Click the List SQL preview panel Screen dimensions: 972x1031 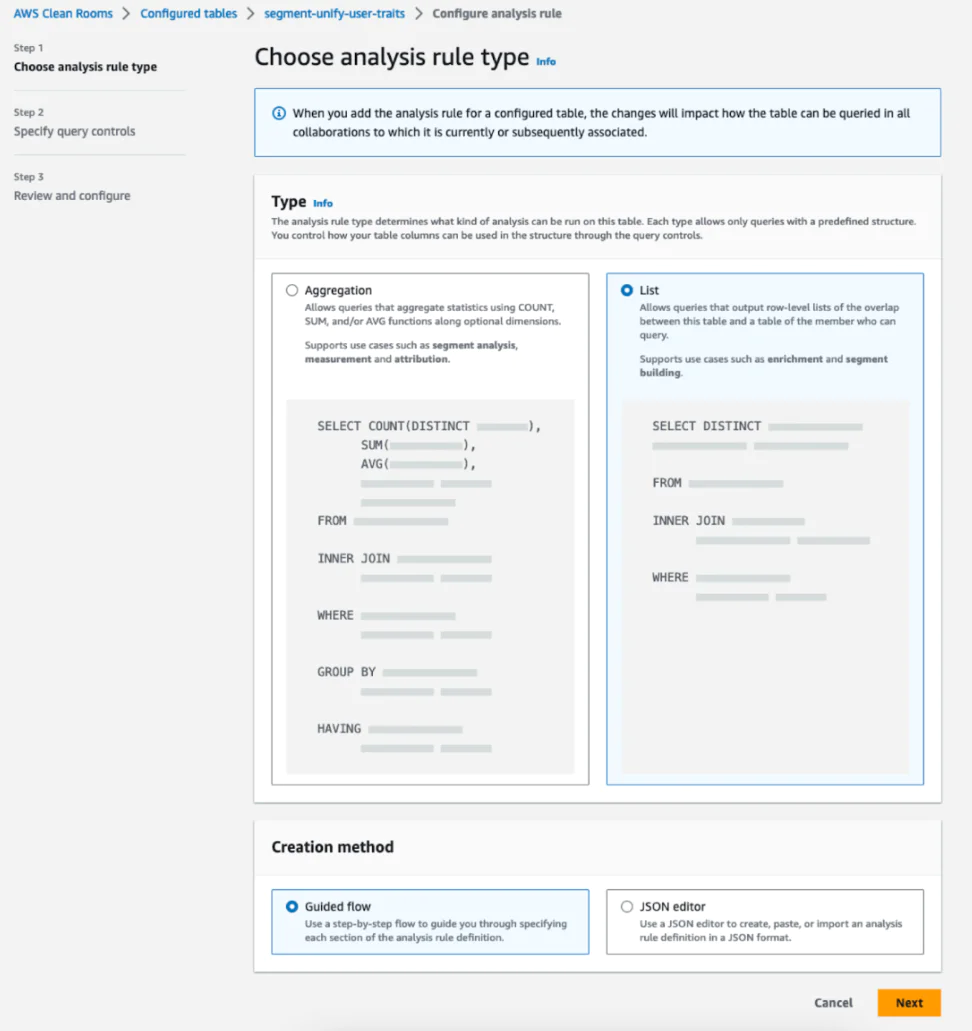click(x=765, y=585)
